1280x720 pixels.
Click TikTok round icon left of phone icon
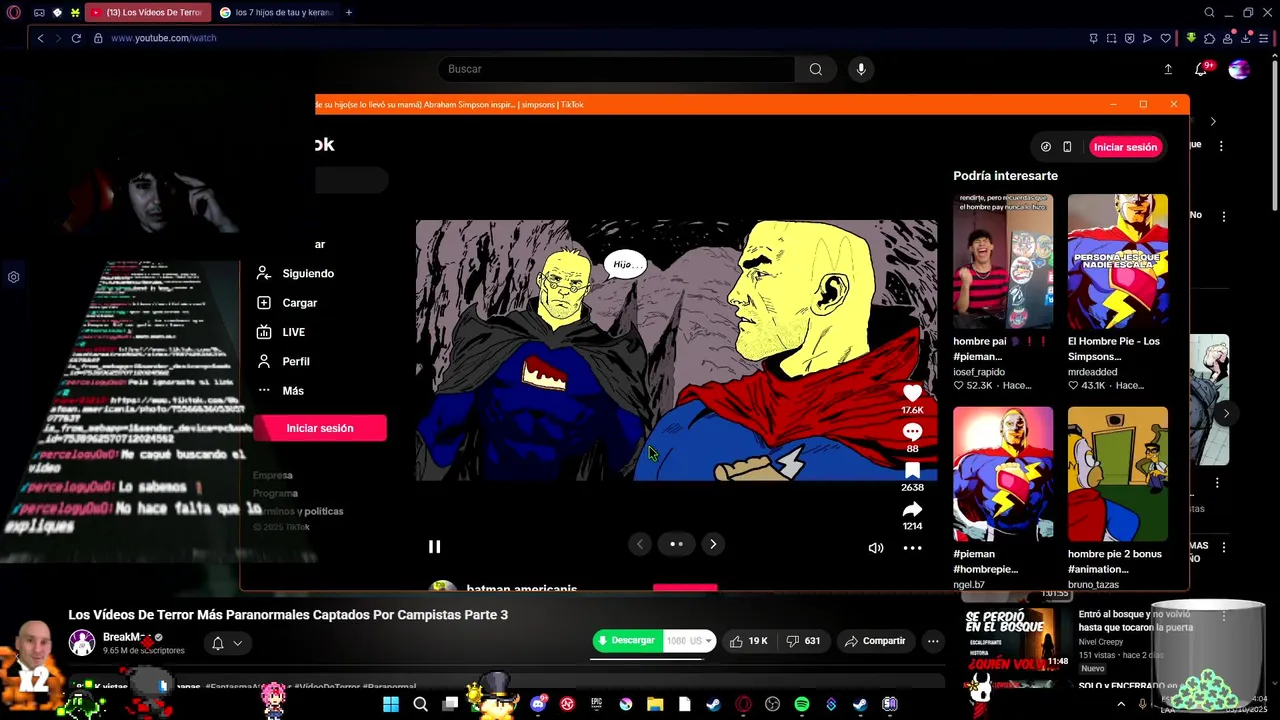point(1046,147)
